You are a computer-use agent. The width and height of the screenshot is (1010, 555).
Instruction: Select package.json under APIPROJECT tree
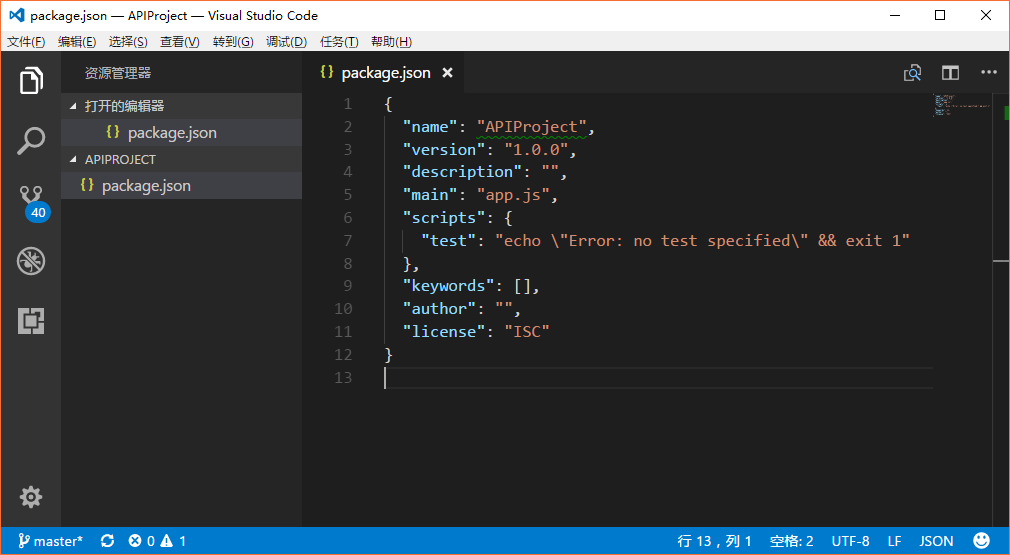[x=146, y=186]
